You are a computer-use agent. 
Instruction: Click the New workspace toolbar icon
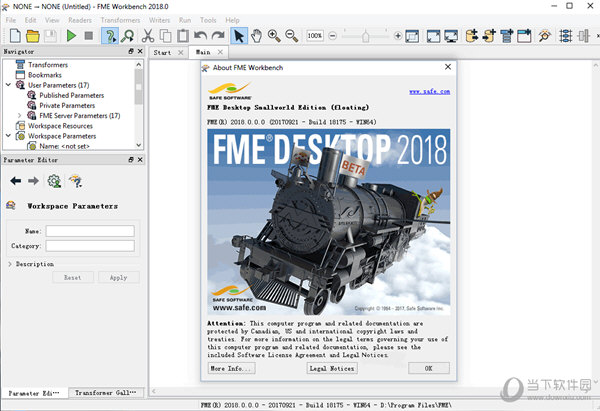15,36
